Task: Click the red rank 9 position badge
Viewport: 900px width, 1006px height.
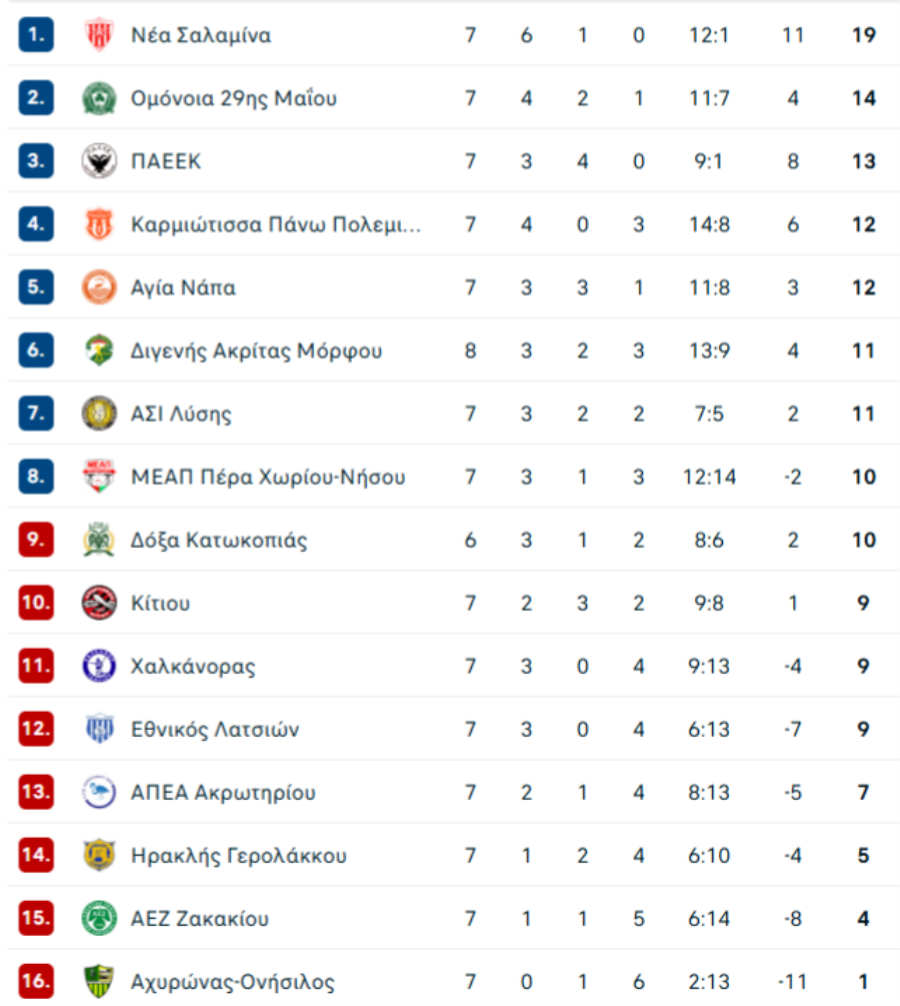Action: point(36,540)
